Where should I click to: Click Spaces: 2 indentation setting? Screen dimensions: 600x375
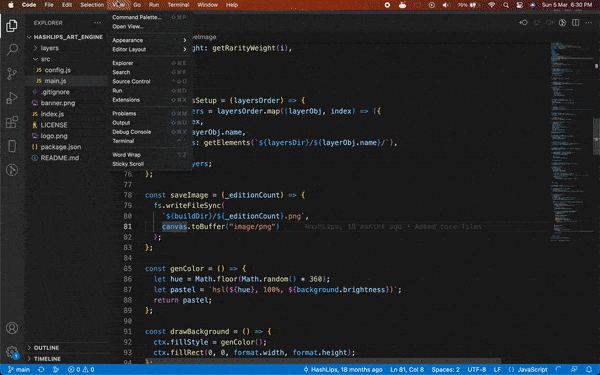(x=445, y=370)
